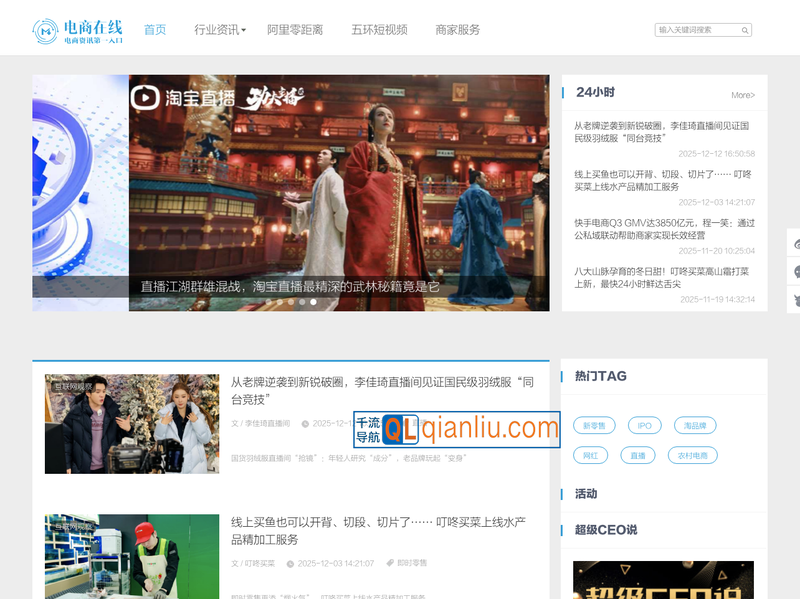Click the chat bubble icon on right edge
The image size is (800, 599).
pos(796,271)
